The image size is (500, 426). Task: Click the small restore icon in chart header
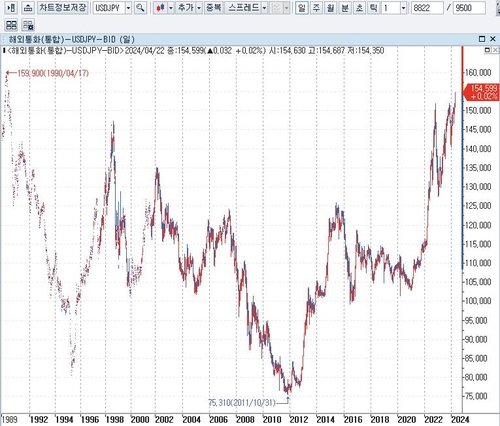tap(487, 50)
